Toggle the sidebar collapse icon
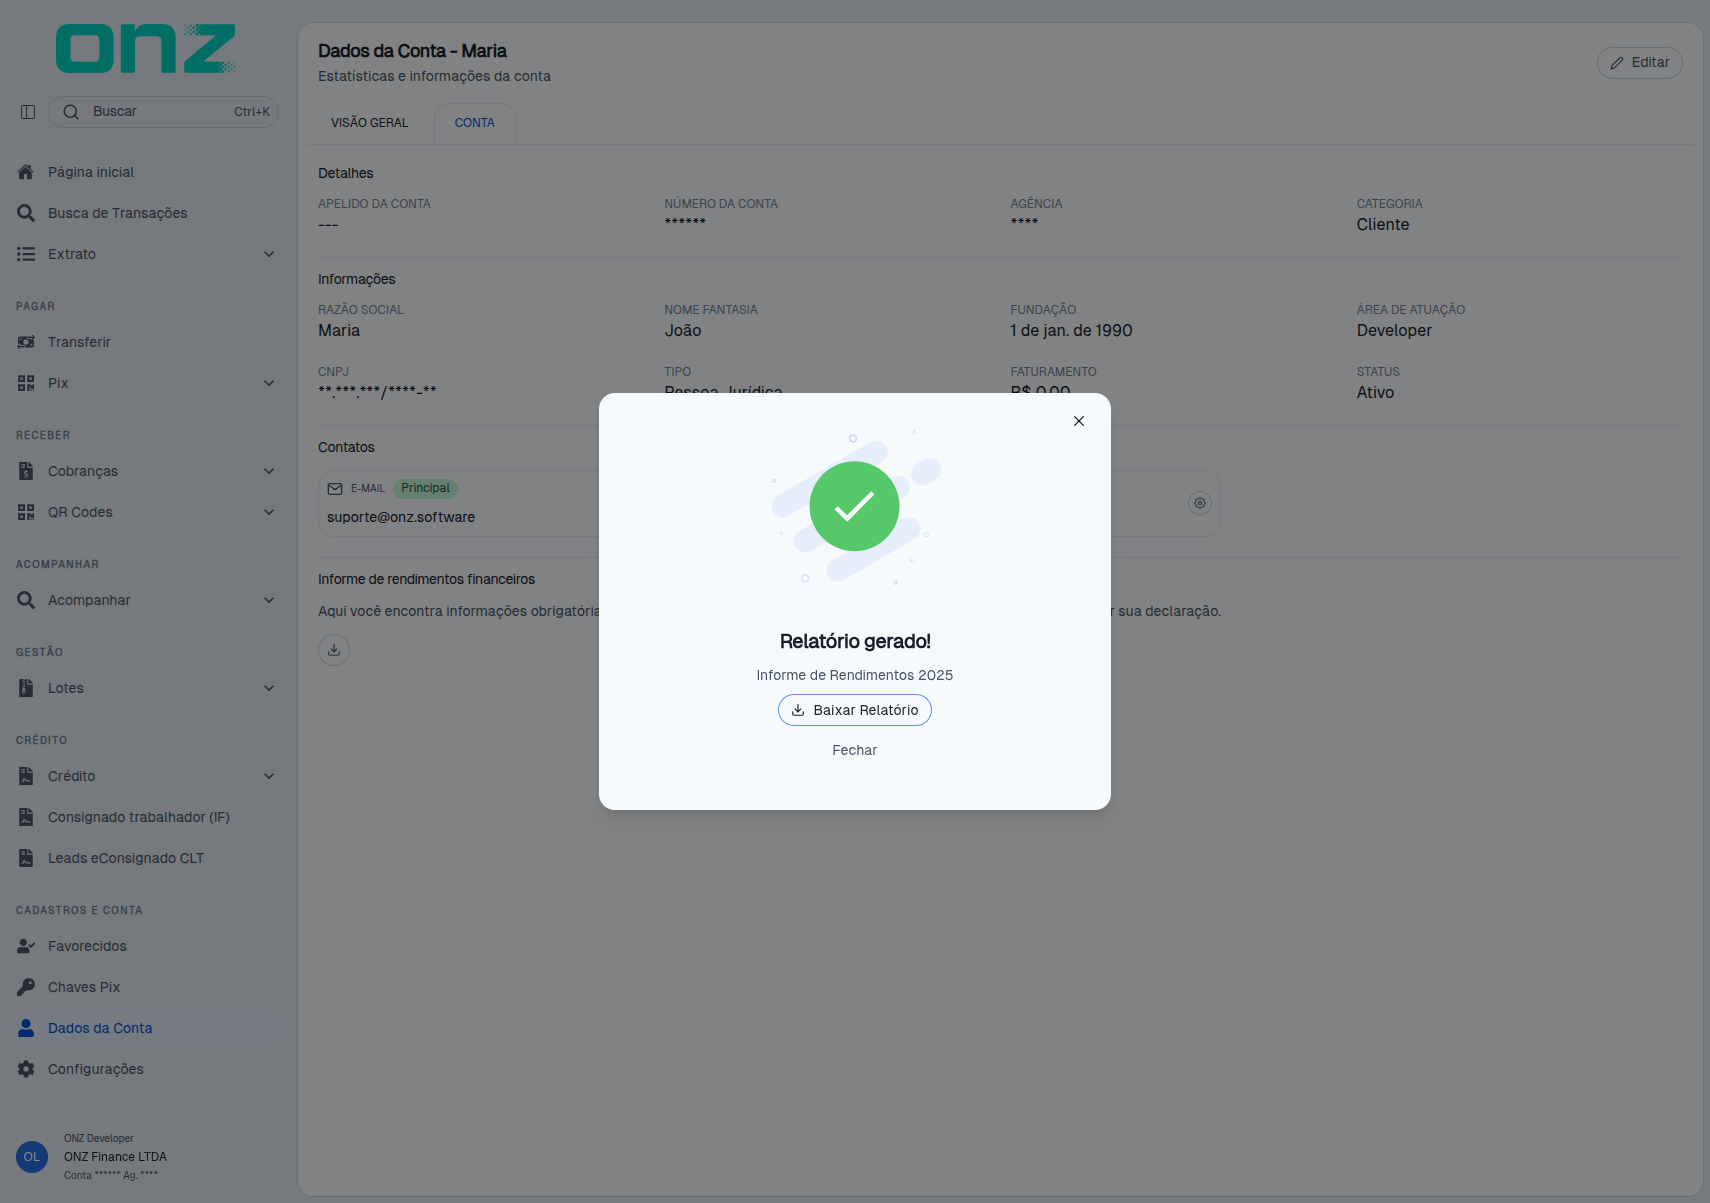This screenshot has height=1203, width=1710. [x=28, y=112]
